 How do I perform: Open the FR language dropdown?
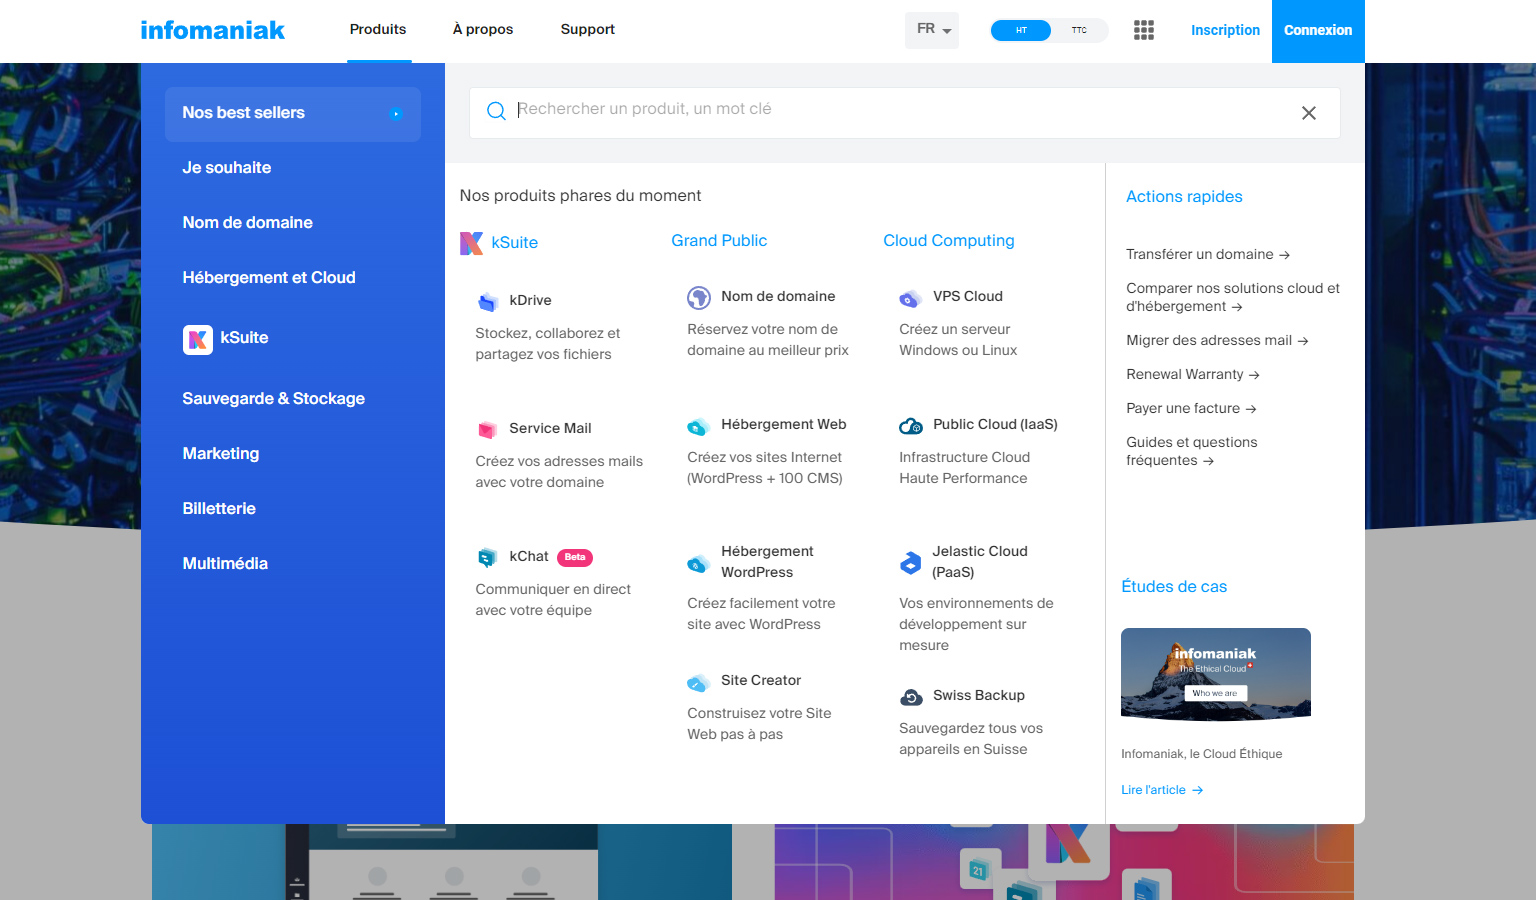tap(932, 30)
